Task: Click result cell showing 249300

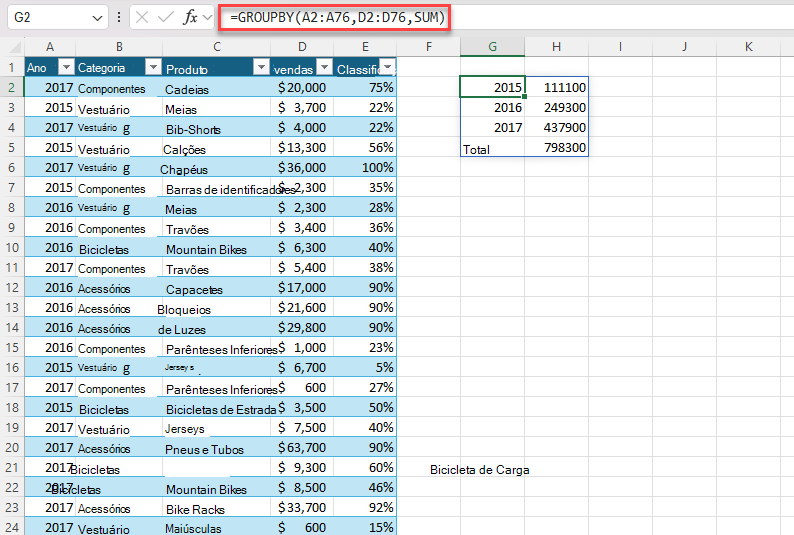Action: tap(557, 107)
